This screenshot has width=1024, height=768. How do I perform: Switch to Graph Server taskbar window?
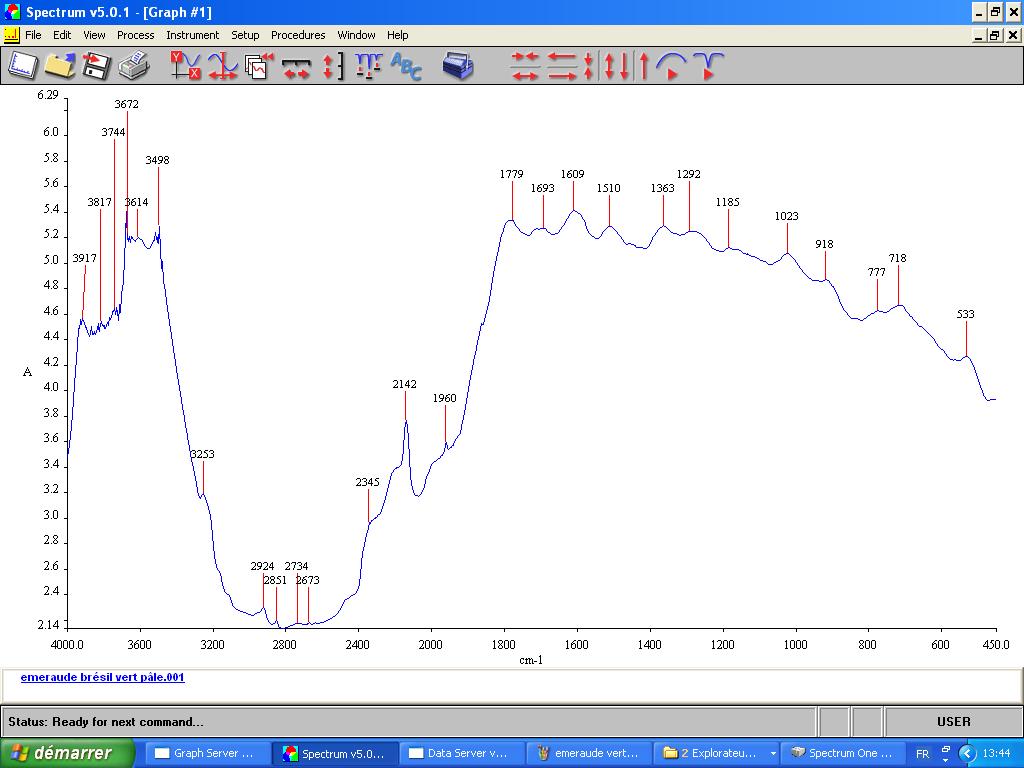(206, 754)
